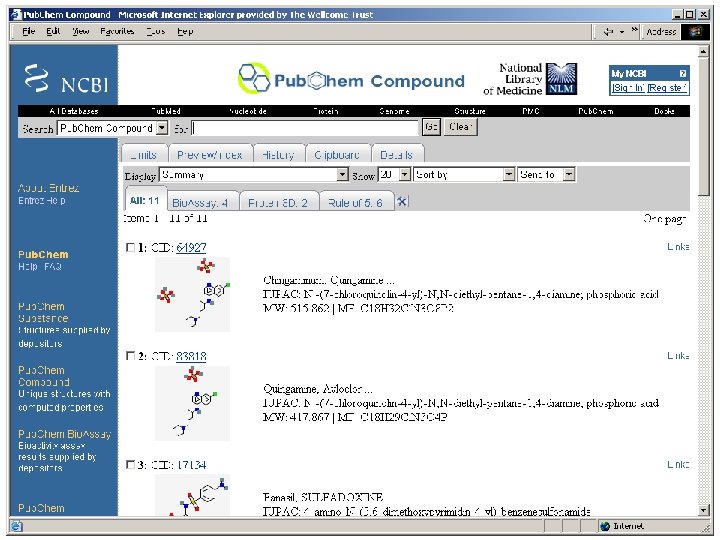
Task: Open structure thumbnail for CID 64927
Action: click(x=192, y=294)
